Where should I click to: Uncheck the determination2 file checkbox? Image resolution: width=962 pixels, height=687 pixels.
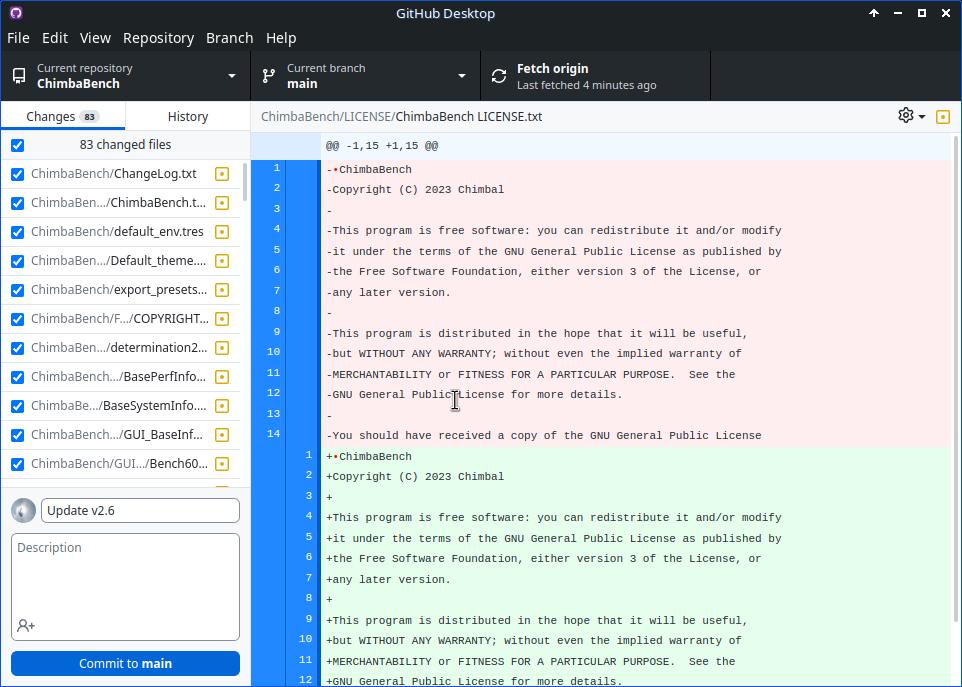pyautogui.click(x=18, y=348)
